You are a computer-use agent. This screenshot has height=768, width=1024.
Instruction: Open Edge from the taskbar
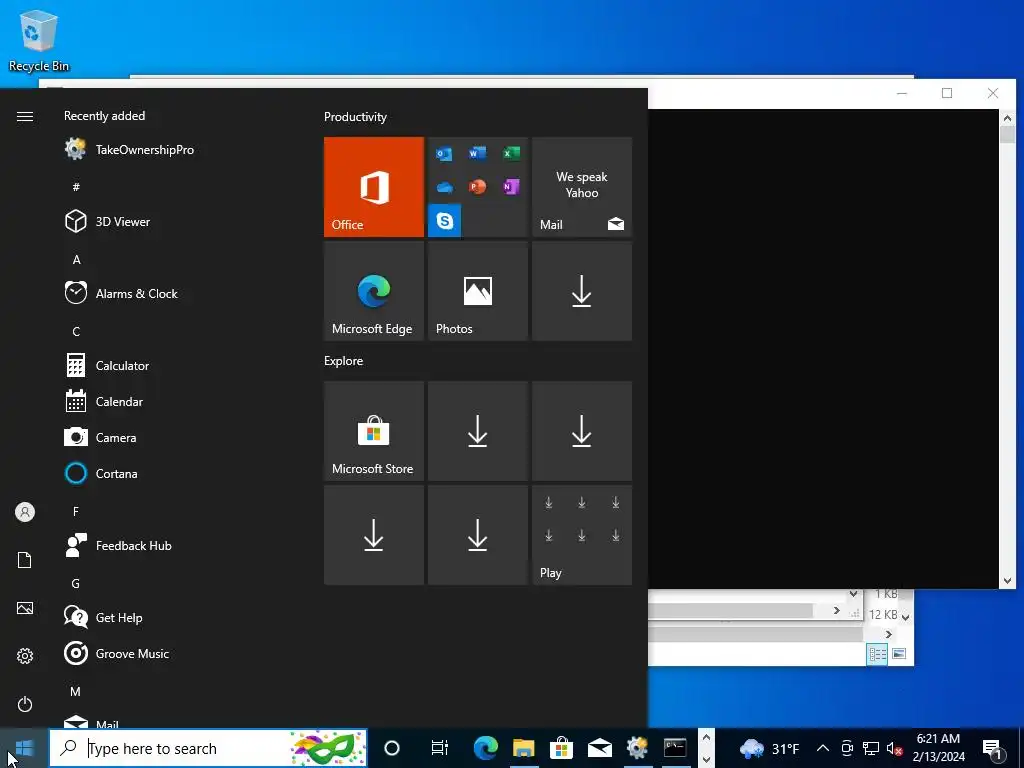[x=486, y=748]
